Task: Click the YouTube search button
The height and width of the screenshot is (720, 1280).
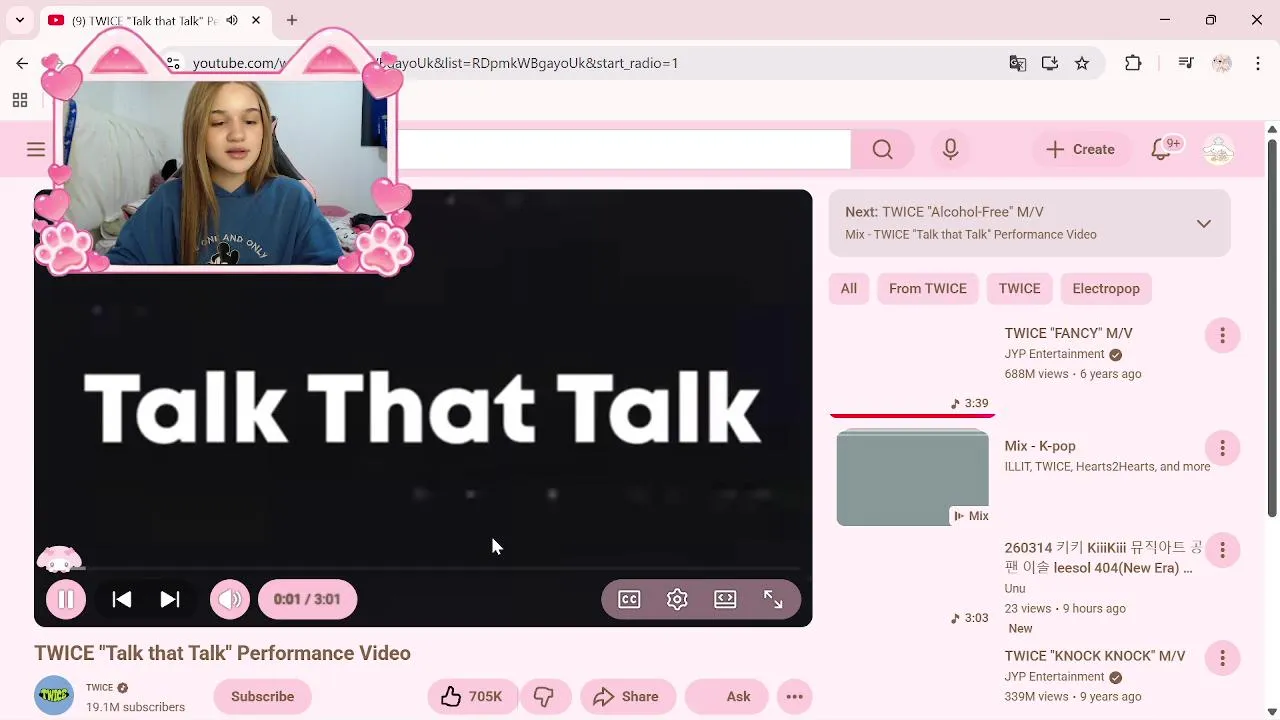Action: tap(882, 149)
